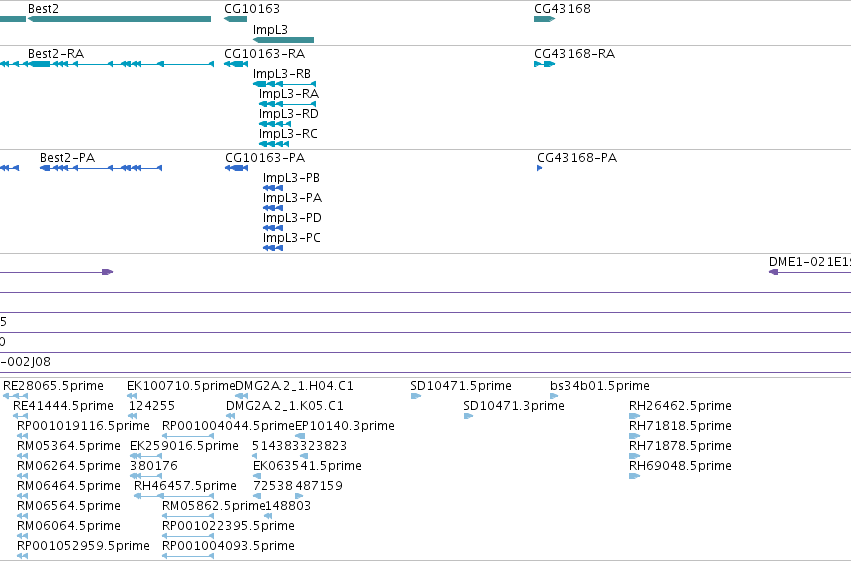The height and width of the screenshot is (561, 851).
Task: Select RH46457.5prime EST
Action: (x=174, y=496)
